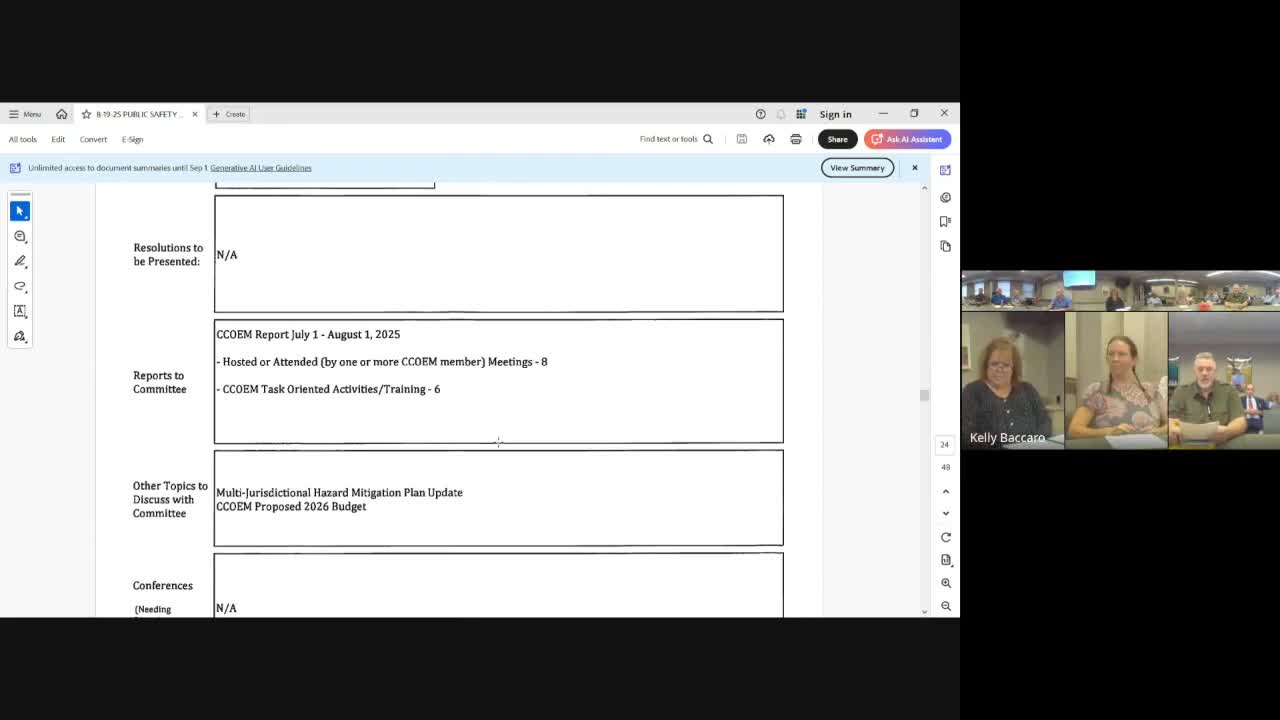Star the PUBLIC SAFETY document tab
This screenshot has height=720, width=1280.
click(x=86, y=114)
